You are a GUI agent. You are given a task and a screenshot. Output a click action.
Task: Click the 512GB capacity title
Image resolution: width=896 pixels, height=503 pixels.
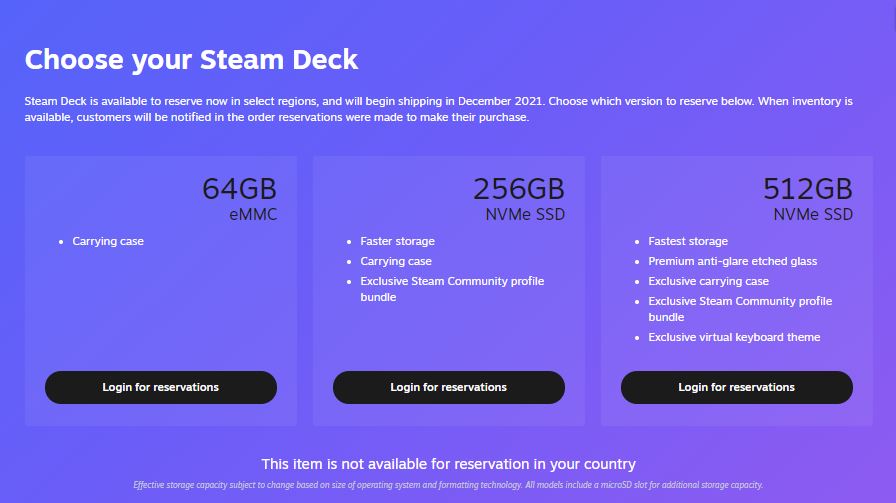click(808, 189)
